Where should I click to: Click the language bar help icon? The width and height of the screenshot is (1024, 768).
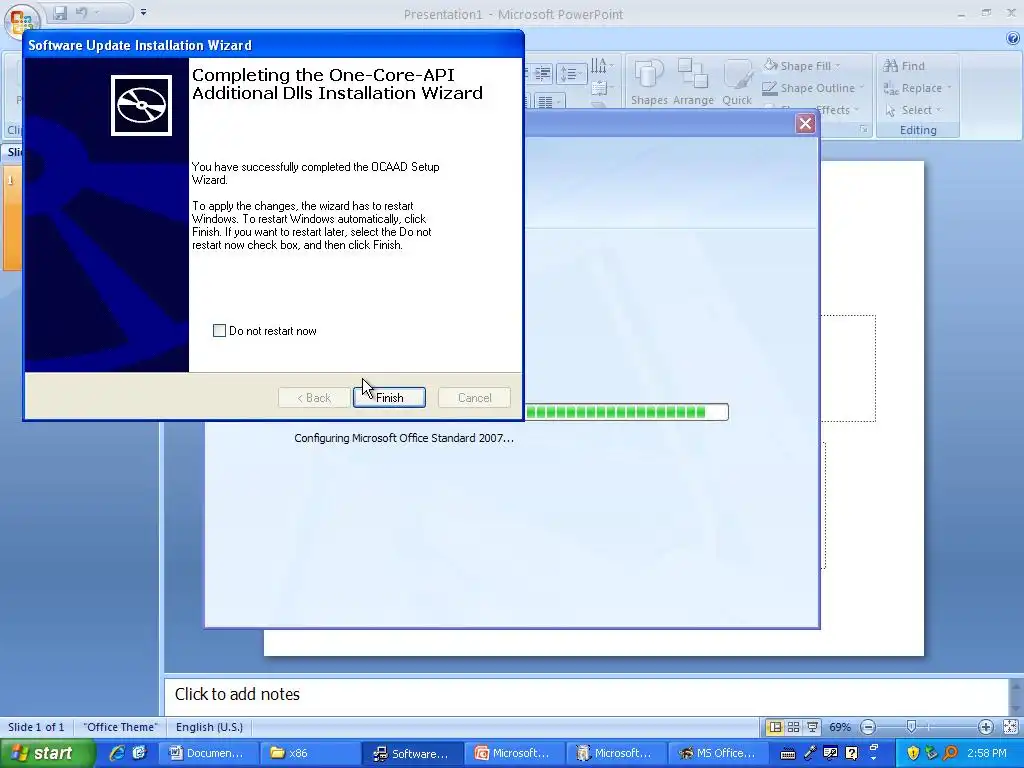coord(852,754)
